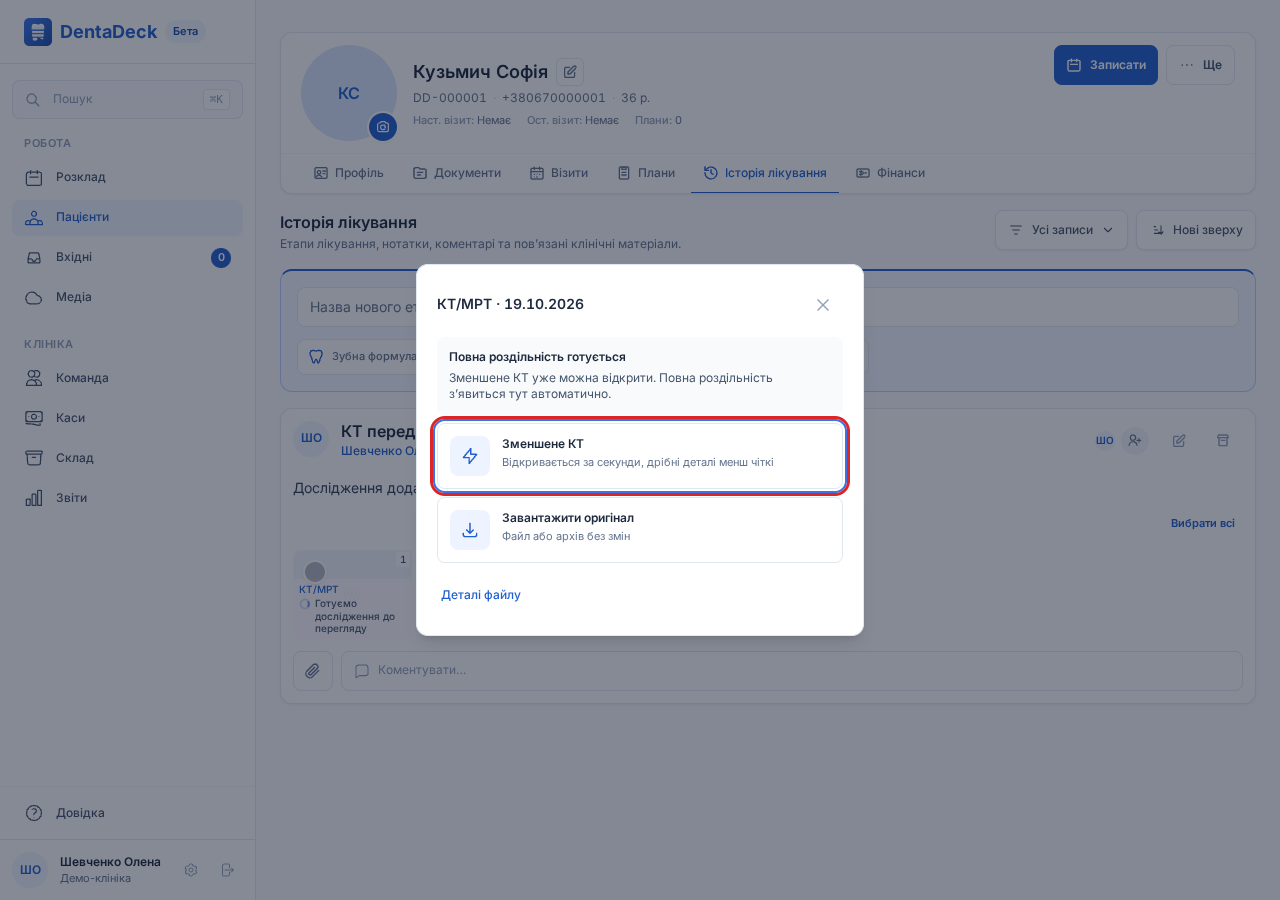Click the Записати button
Viewport: 1280px width, 900px height.
[x=1106, y=65]
